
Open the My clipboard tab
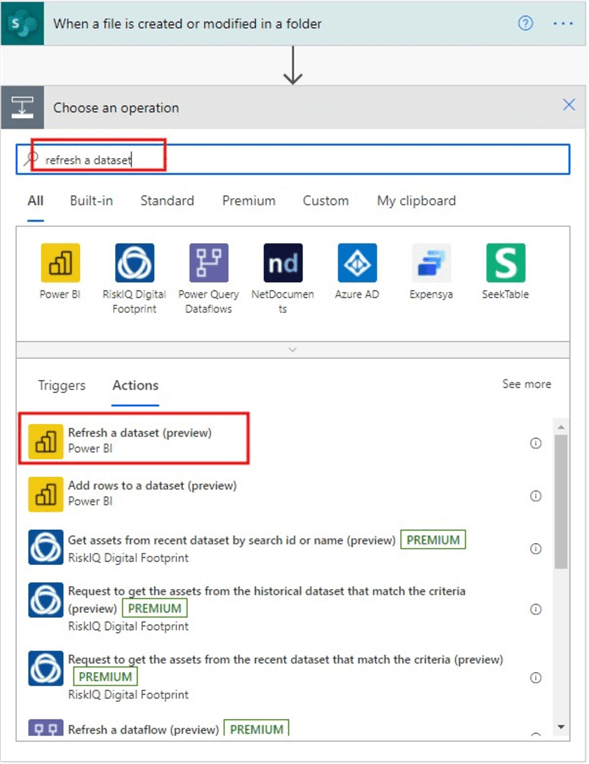[416, 201]
